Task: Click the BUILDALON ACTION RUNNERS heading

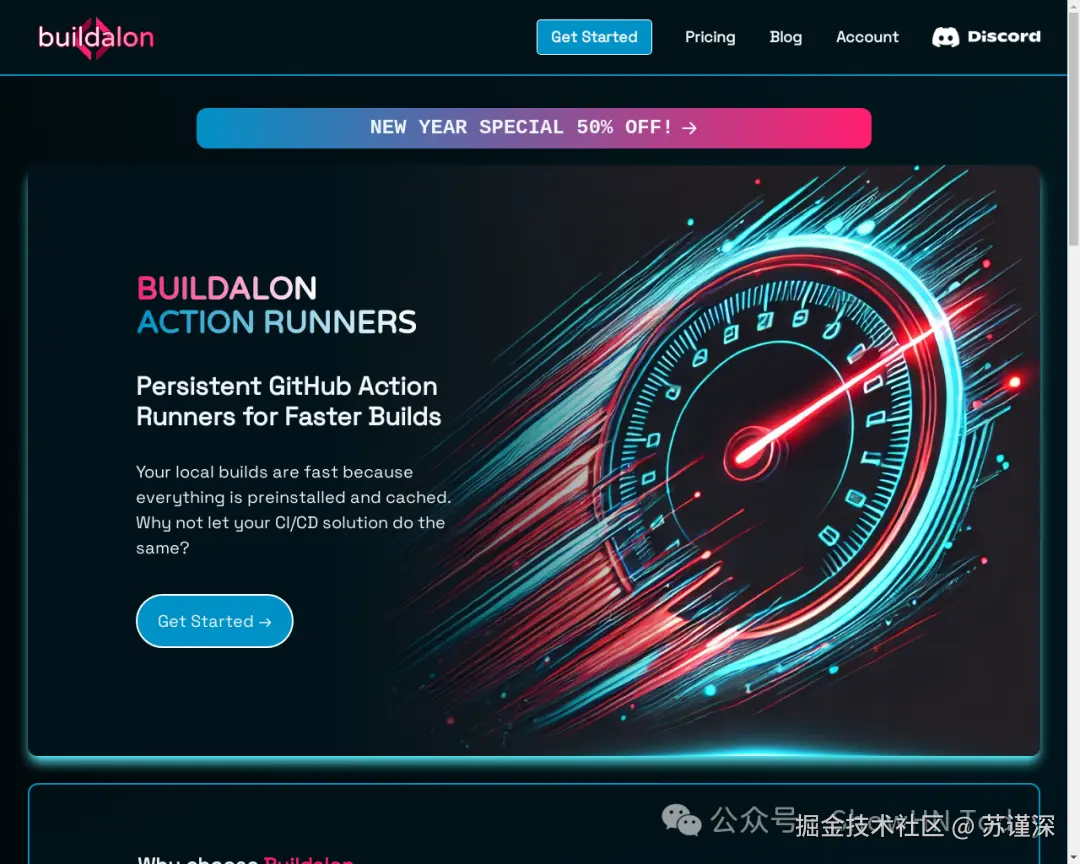Action: point(276,305)
